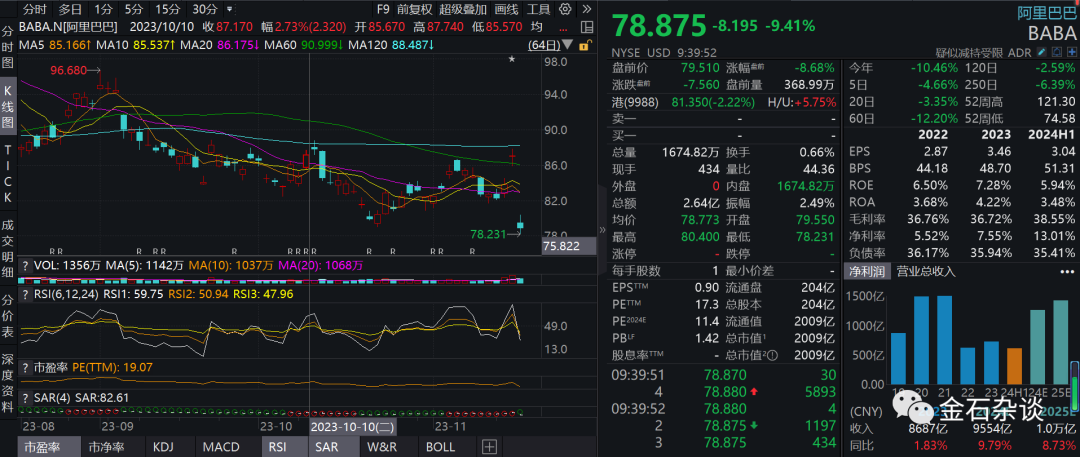The width and height of the screenshot is (1080, 457).
Task: Click the MA60 90.999 indicator label
Action: [x=306, y=45]
